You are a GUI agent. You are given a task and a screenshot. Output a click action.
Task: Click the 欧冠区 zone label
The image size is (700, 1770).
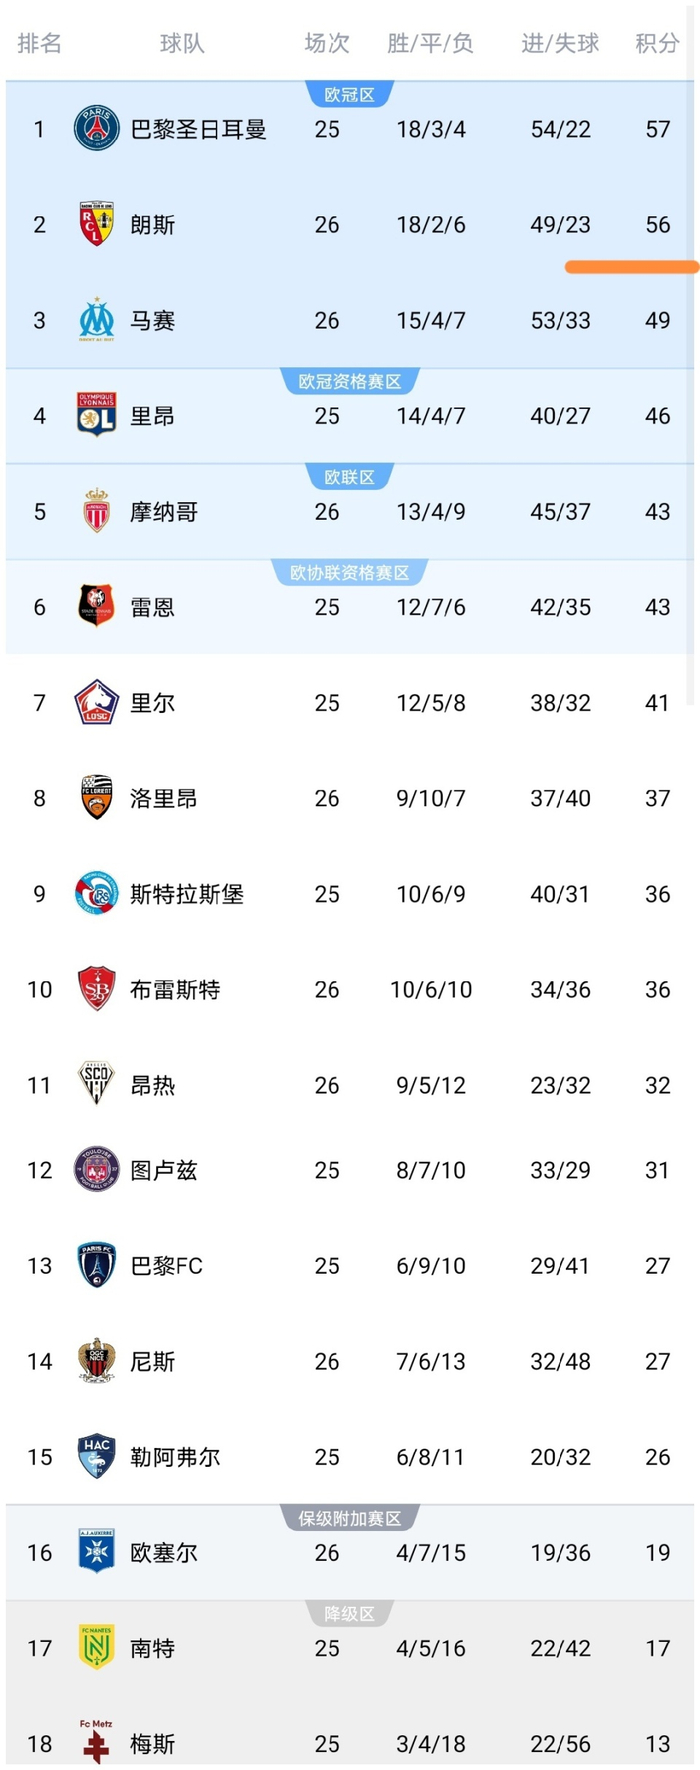click(x=349, y=95)
